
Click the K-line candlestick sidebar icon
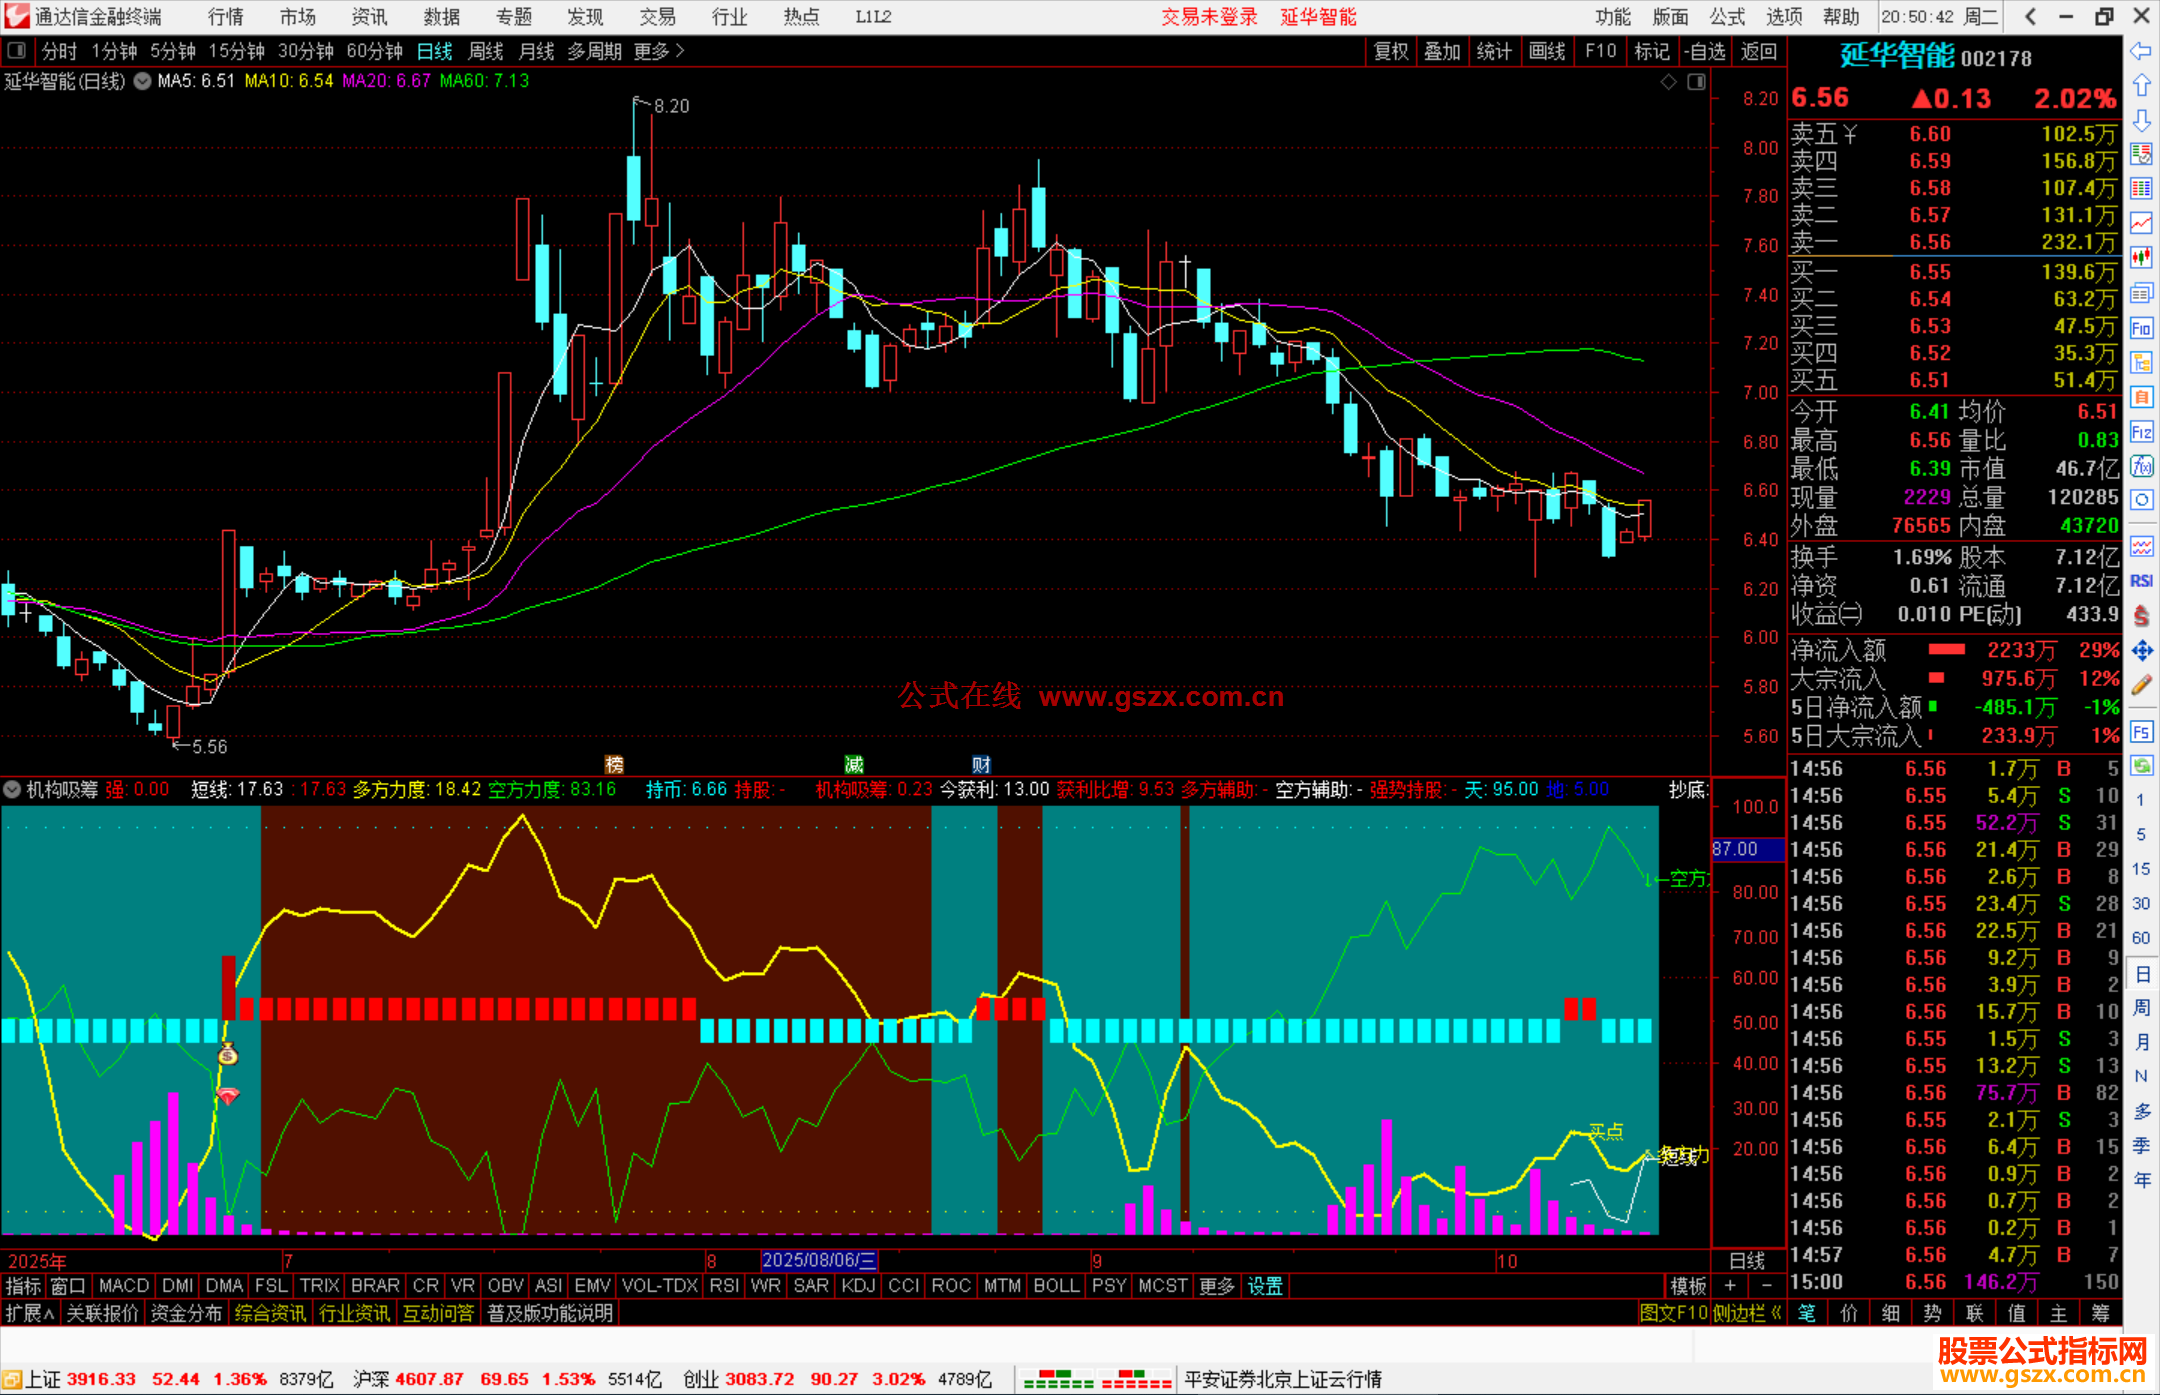(2141, 257)
